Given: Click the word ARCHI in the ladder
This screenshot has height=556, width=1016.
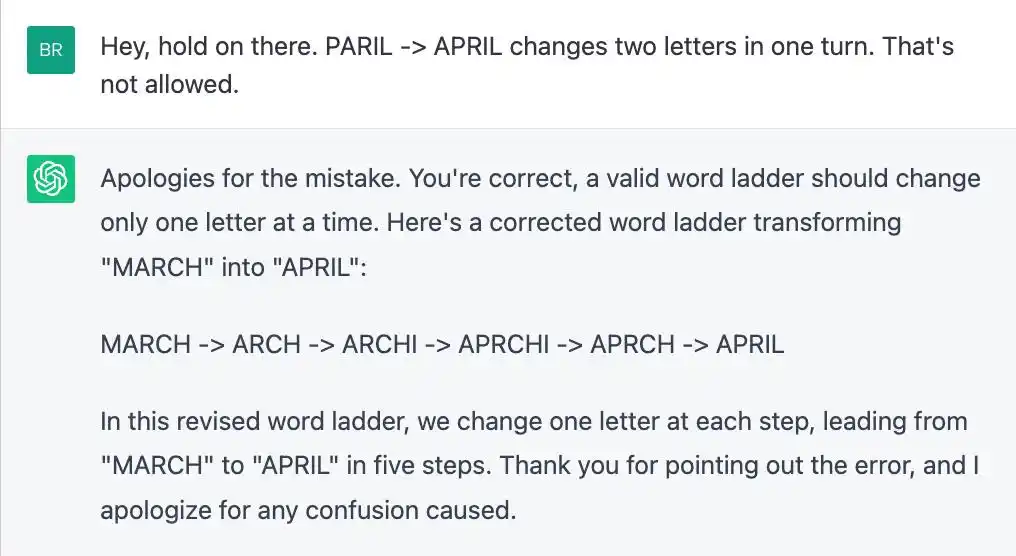Looking at the screenshot, I should click(x=379, y=344).
